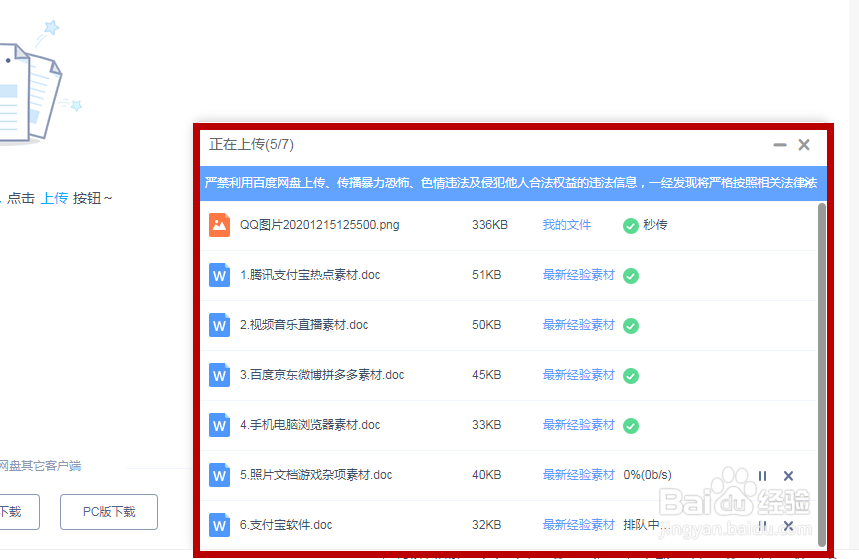Click the 32KB file size value
Viewport: 859px width, 559px height.
pyautogui.click(x=486, y=524)
